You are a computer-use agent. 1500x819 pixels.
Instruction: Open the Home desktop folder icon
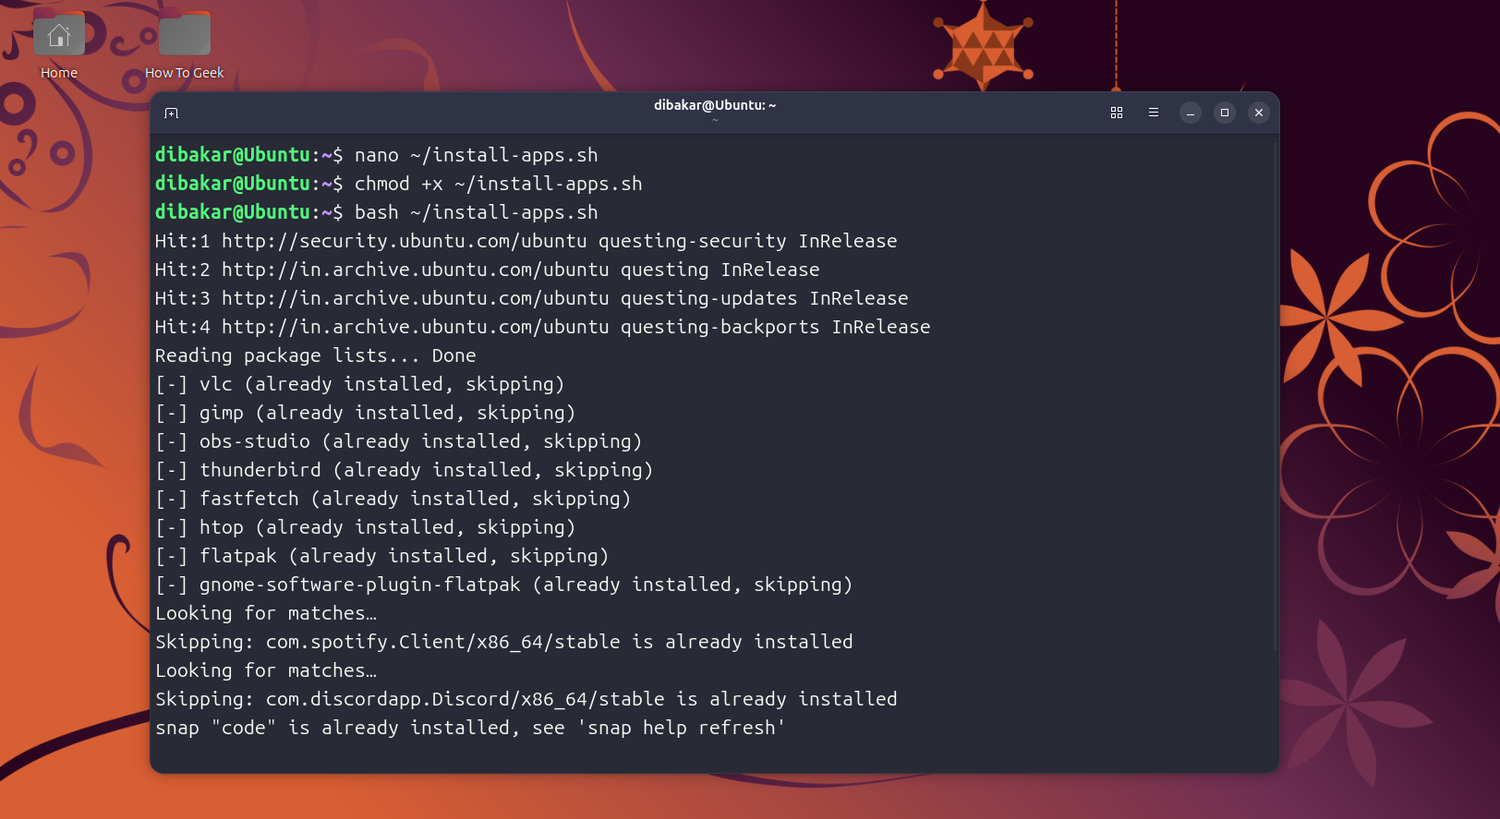[59, 45]
